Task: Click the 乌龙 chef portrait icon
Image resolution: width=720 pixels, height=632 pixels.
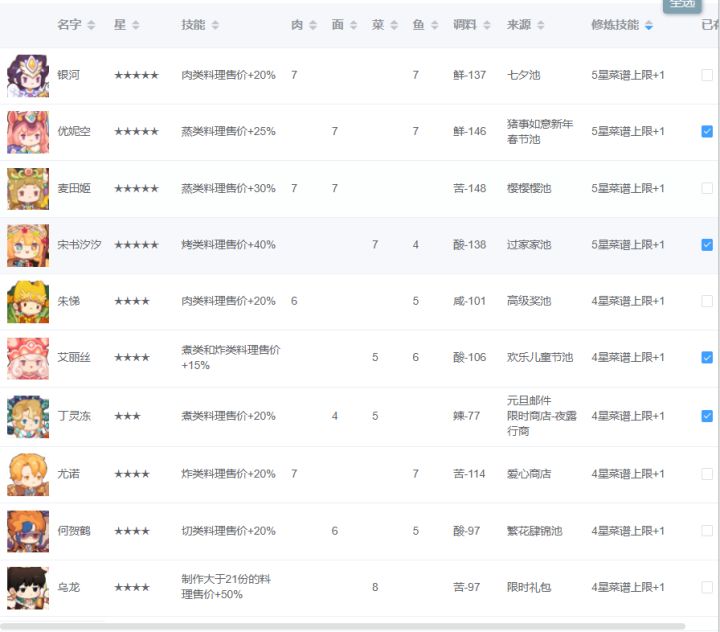Action: [x=28, y=588]
